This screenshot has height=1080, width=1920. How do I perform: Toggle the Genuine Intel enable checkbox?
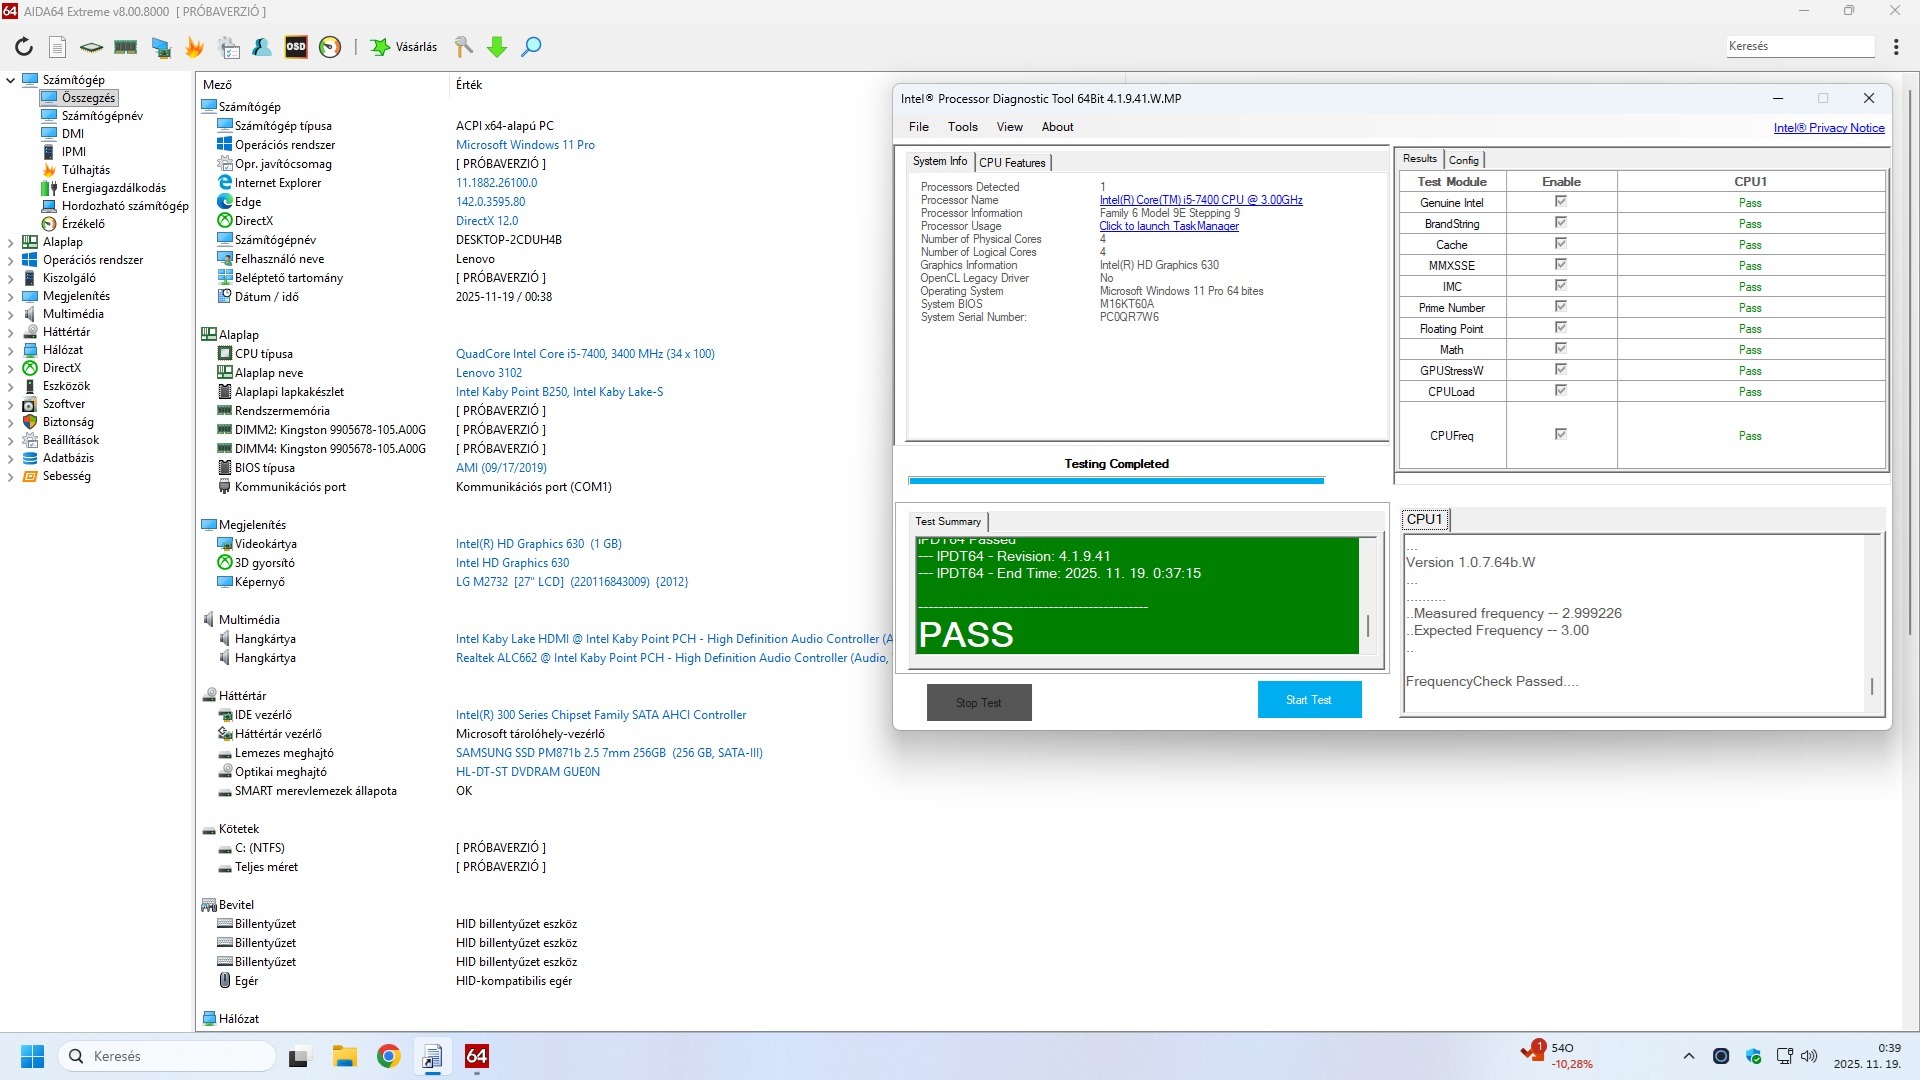1560,202
